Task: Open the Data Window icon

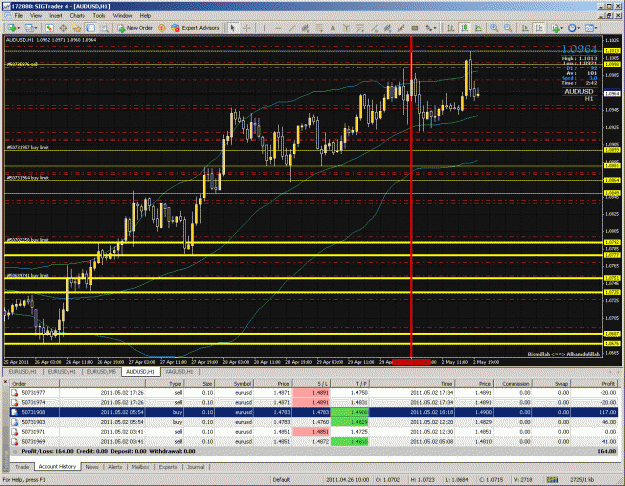Action: pos(63,28)
